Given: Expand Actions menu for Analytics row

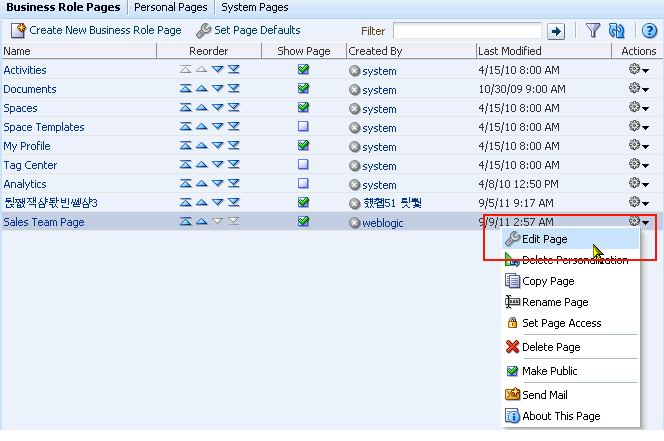Looking at the screenshot, I should tap(638, 184).
